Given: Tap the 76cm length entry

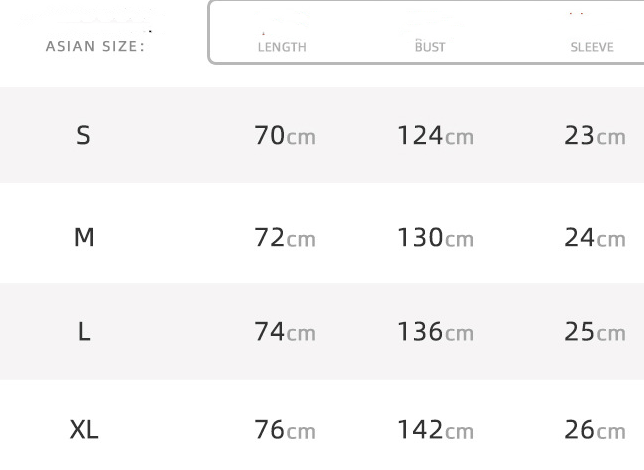Looking at the screenshot, I should pyautogui.click(x=285, y=430).
